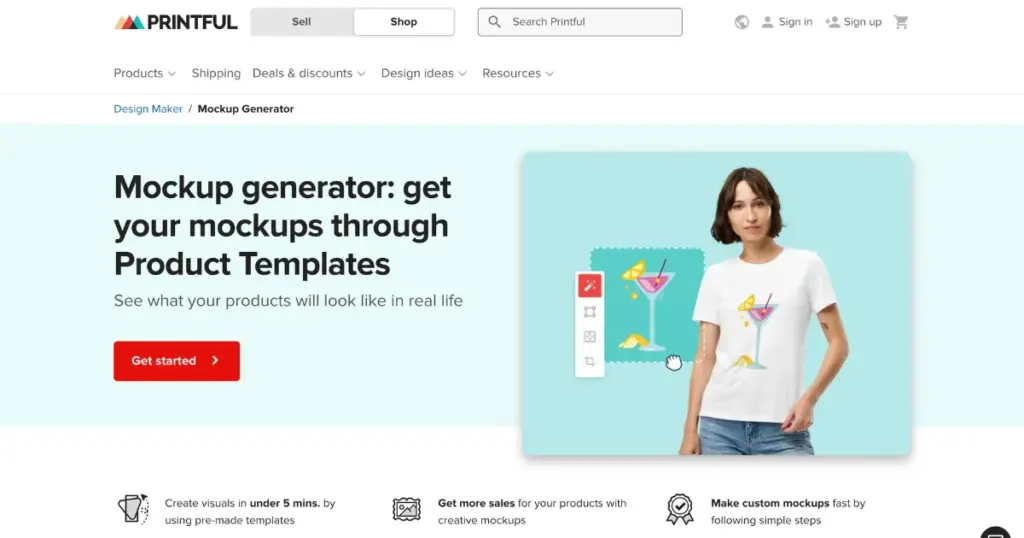
Task: Switch toggle to Shop mode
Action: [x=404, y=22]
